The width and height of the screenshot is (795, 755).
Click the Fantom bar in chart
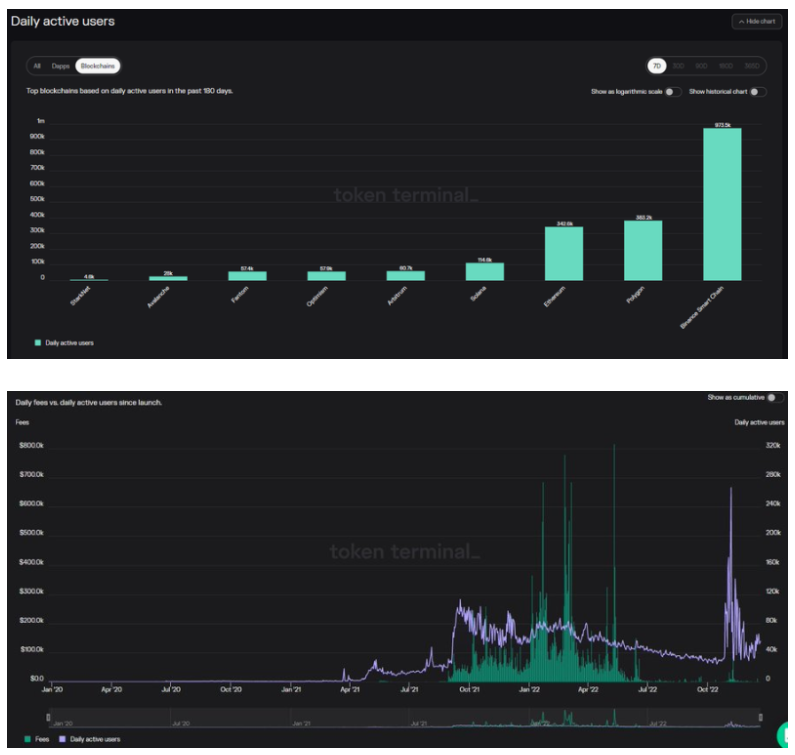[x=247, y=276]
